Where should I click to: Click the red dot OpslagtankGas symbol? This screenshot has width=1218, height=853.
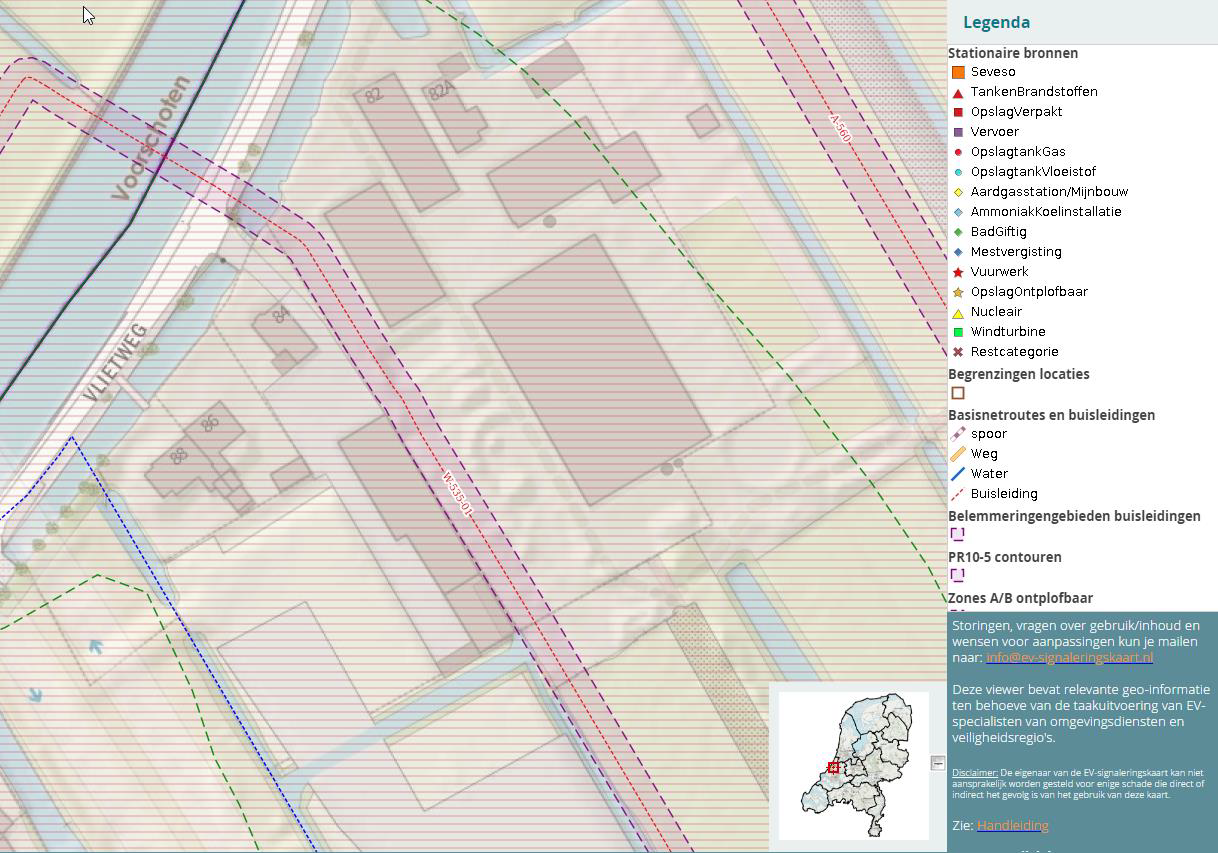pos(958,152)
